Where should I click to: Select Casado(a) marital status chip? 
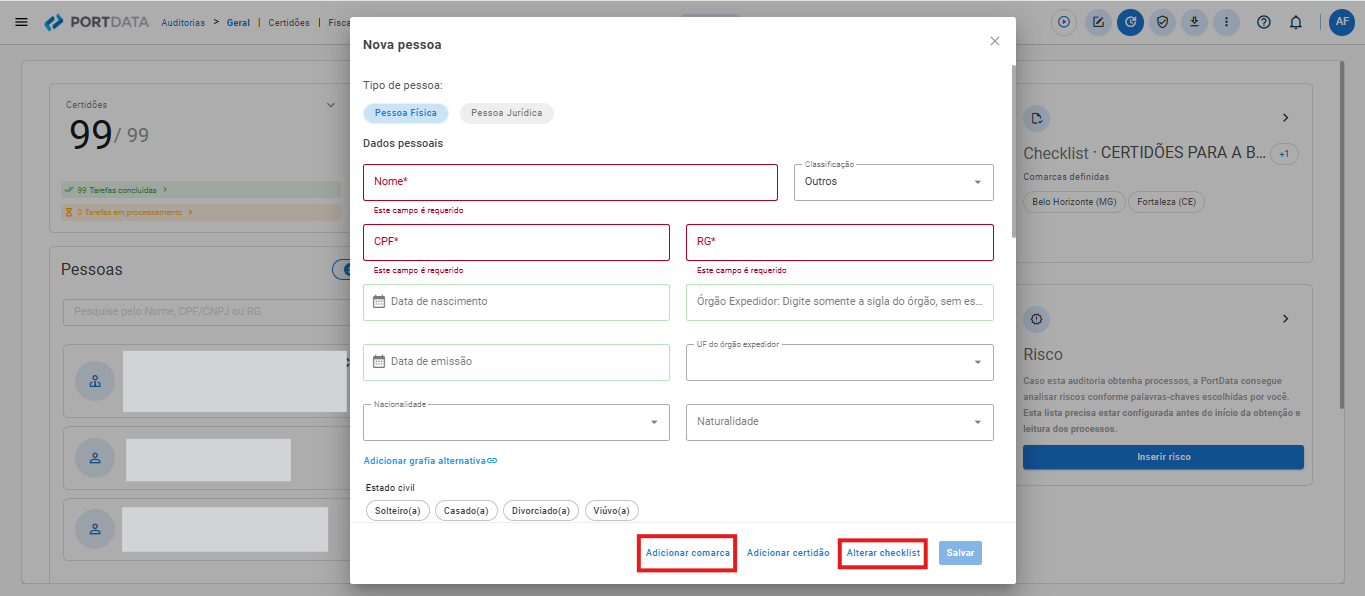[x=466, y=511]
